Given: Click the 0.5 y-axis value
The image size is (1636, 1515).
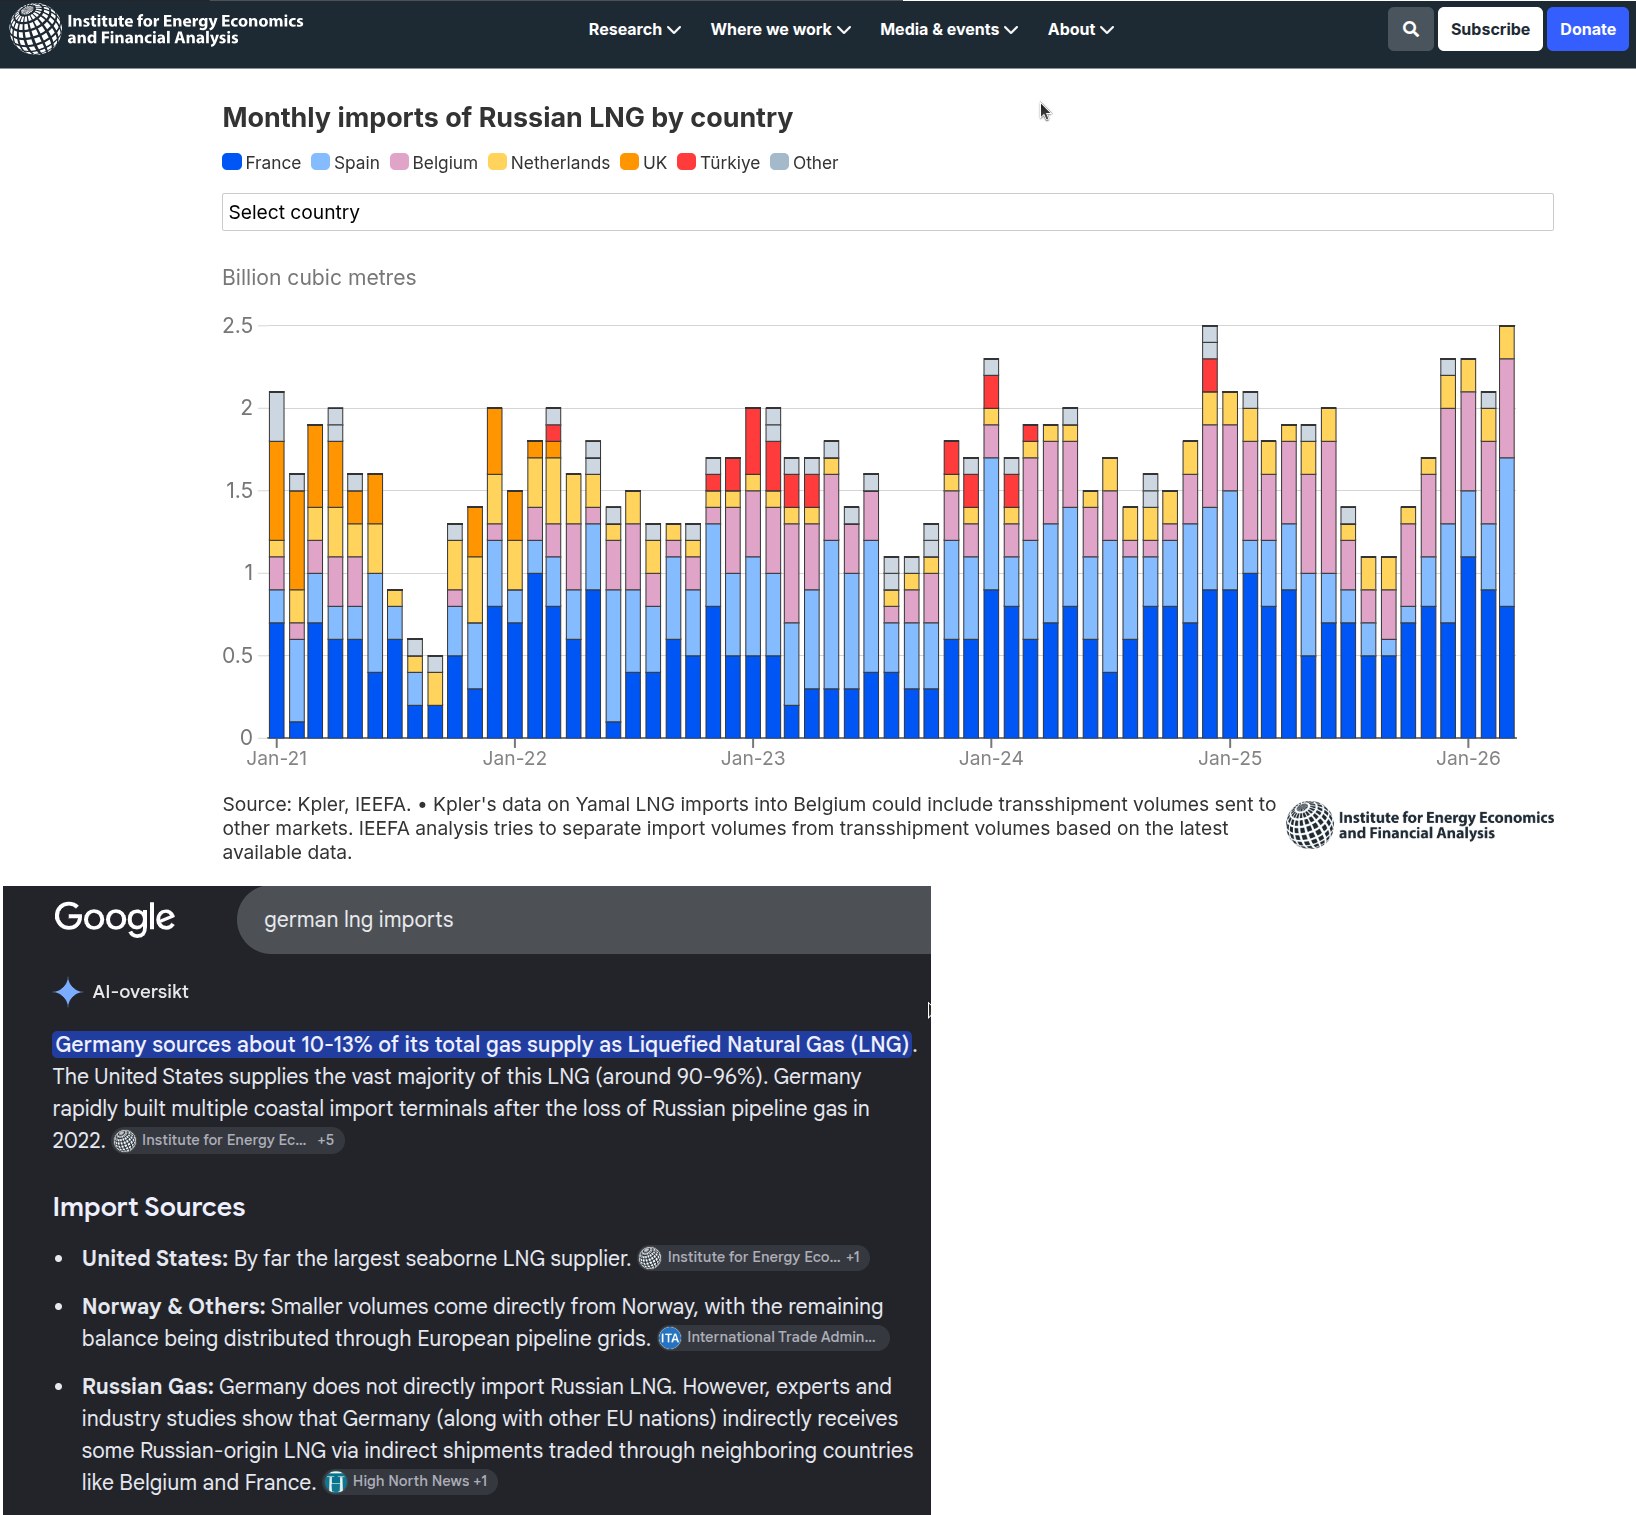Looking at the screenshot, I should pos(237,655).
